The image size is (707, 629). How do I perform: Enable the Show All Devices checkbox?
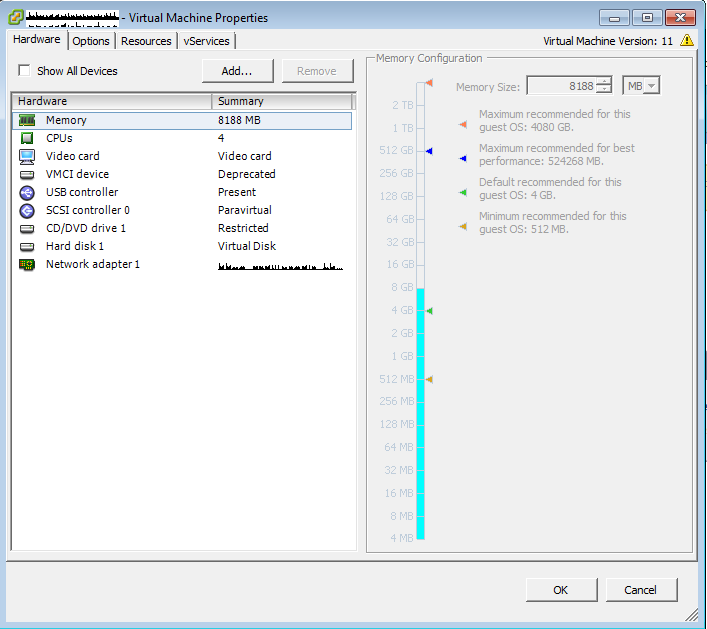pos(24,71)
